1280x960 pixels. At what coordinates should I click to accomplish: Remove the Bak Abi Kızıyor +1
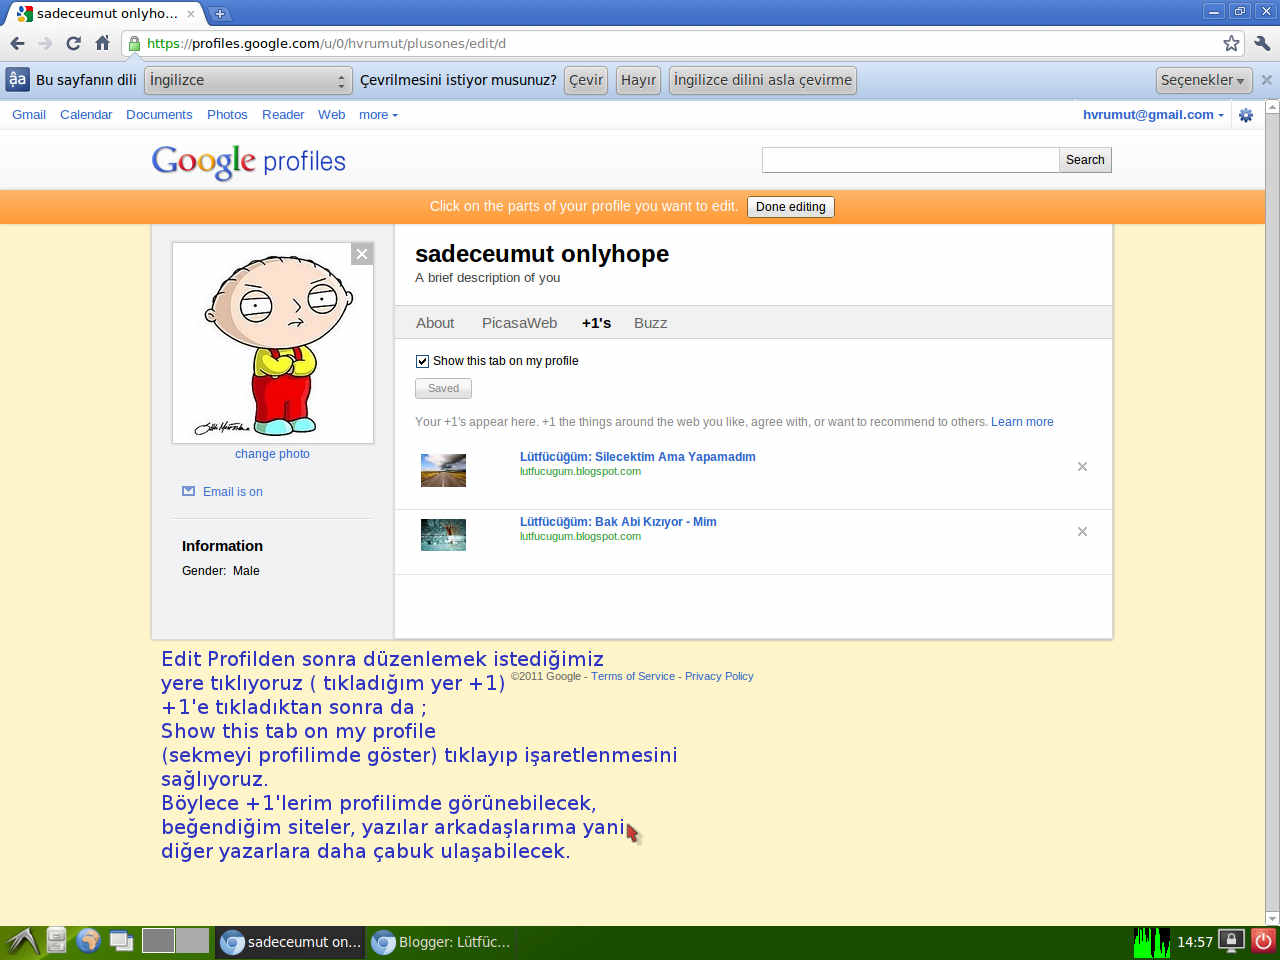[x=1082, y=532]
